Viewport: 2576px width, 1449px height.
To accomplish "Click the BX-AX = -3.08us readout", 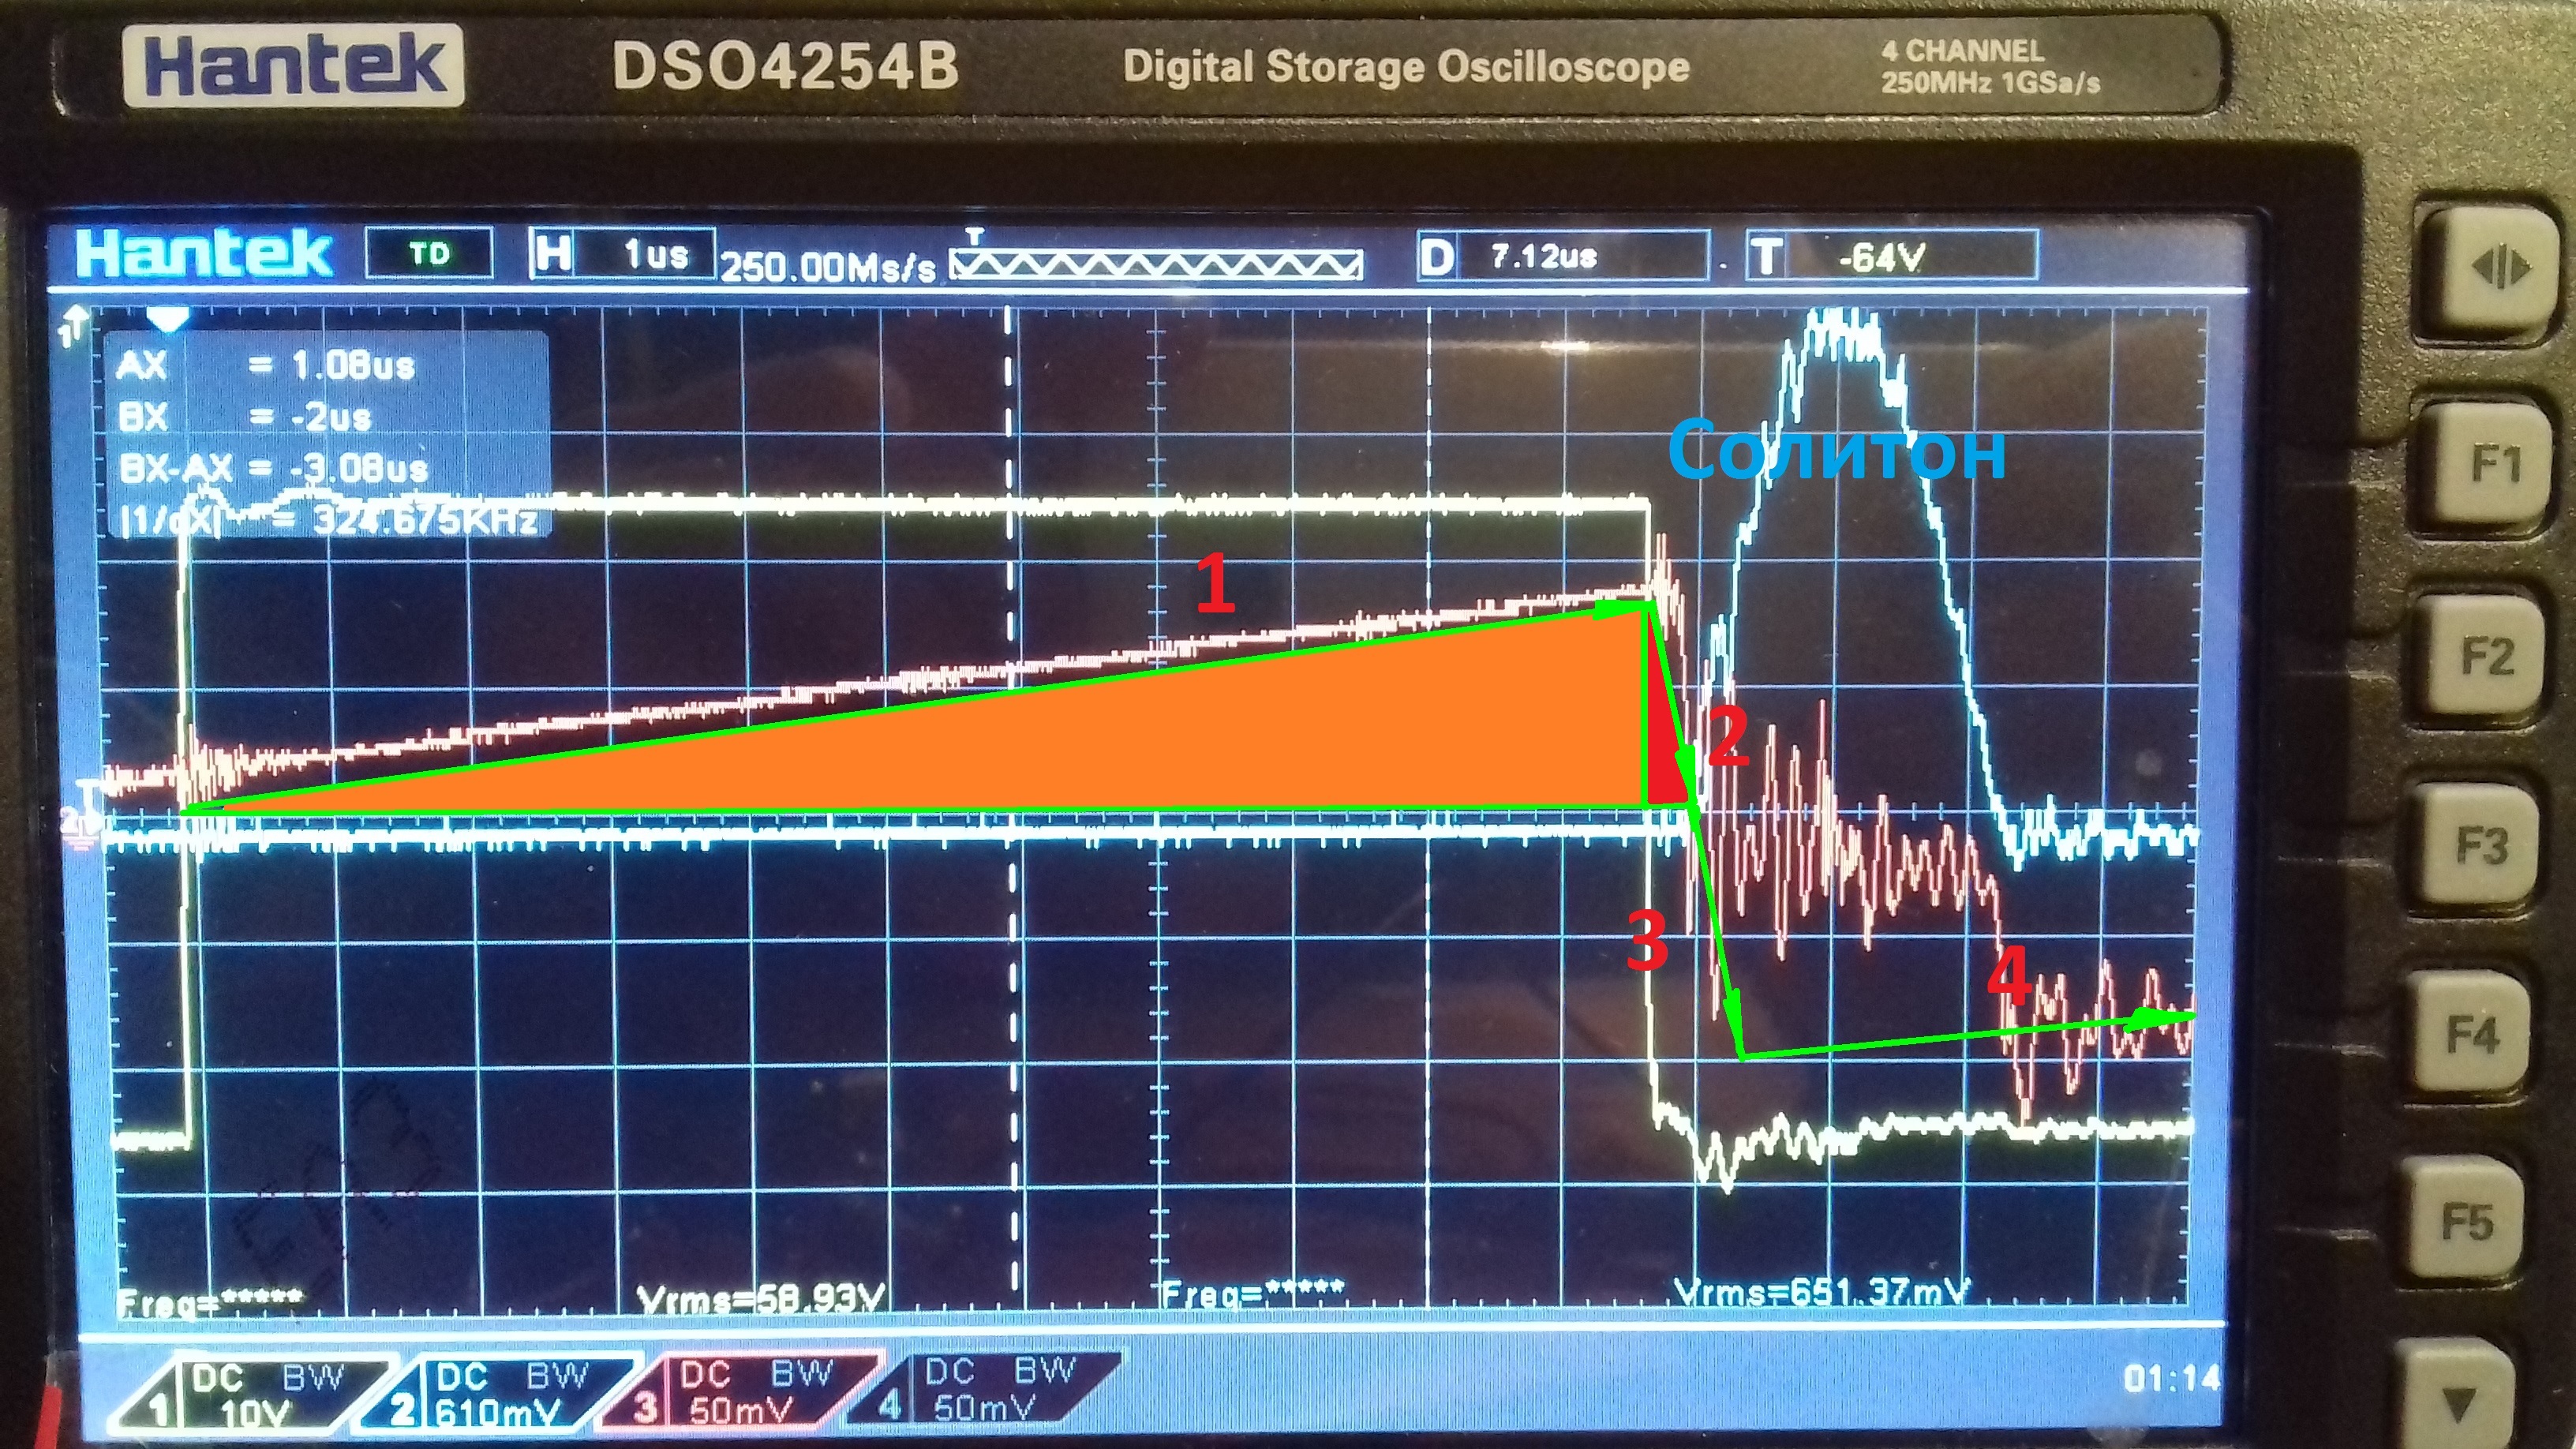I will tap(274, 468).
